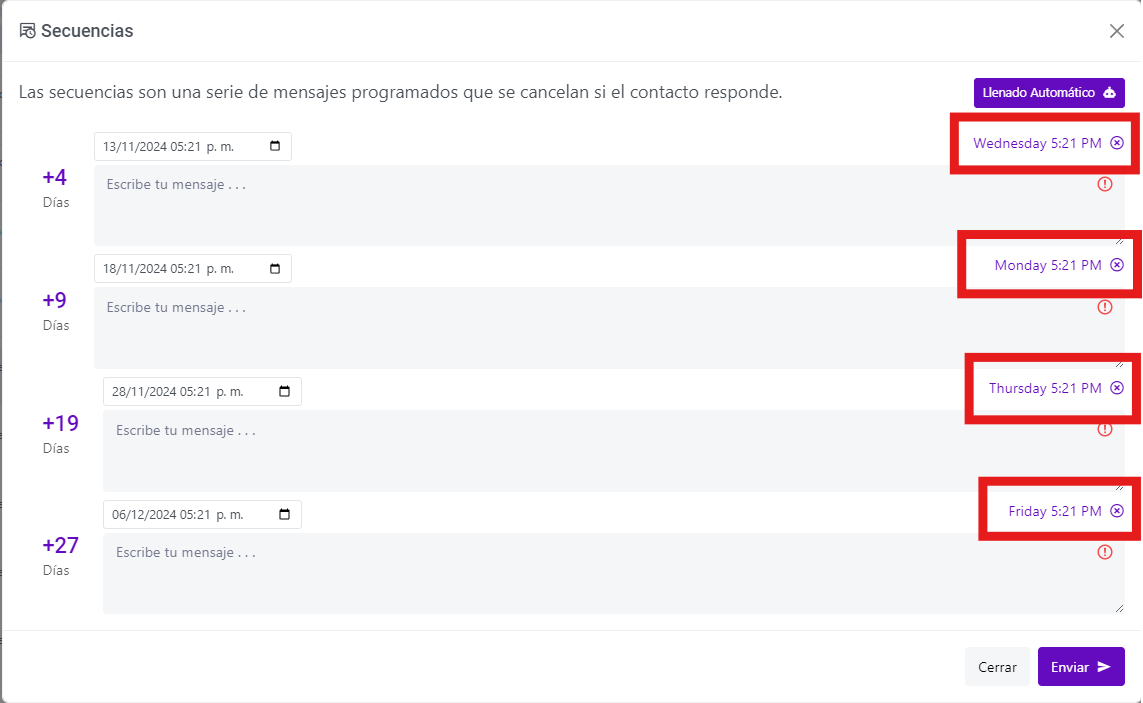Focus the +19 days message text area
This screenshot has height=703, width=1143.
[615, 451]
